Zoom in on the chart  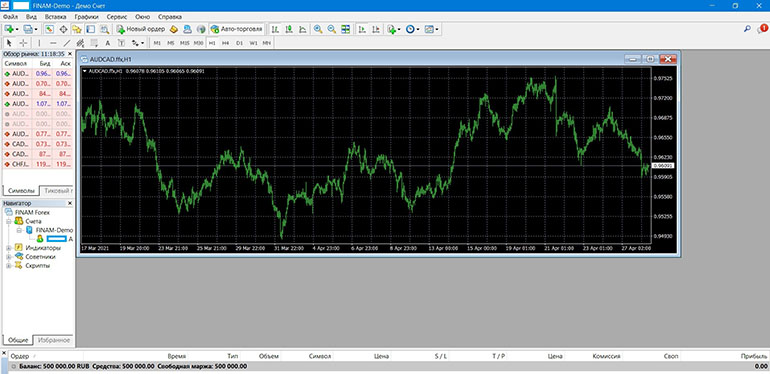coord(318,29)
